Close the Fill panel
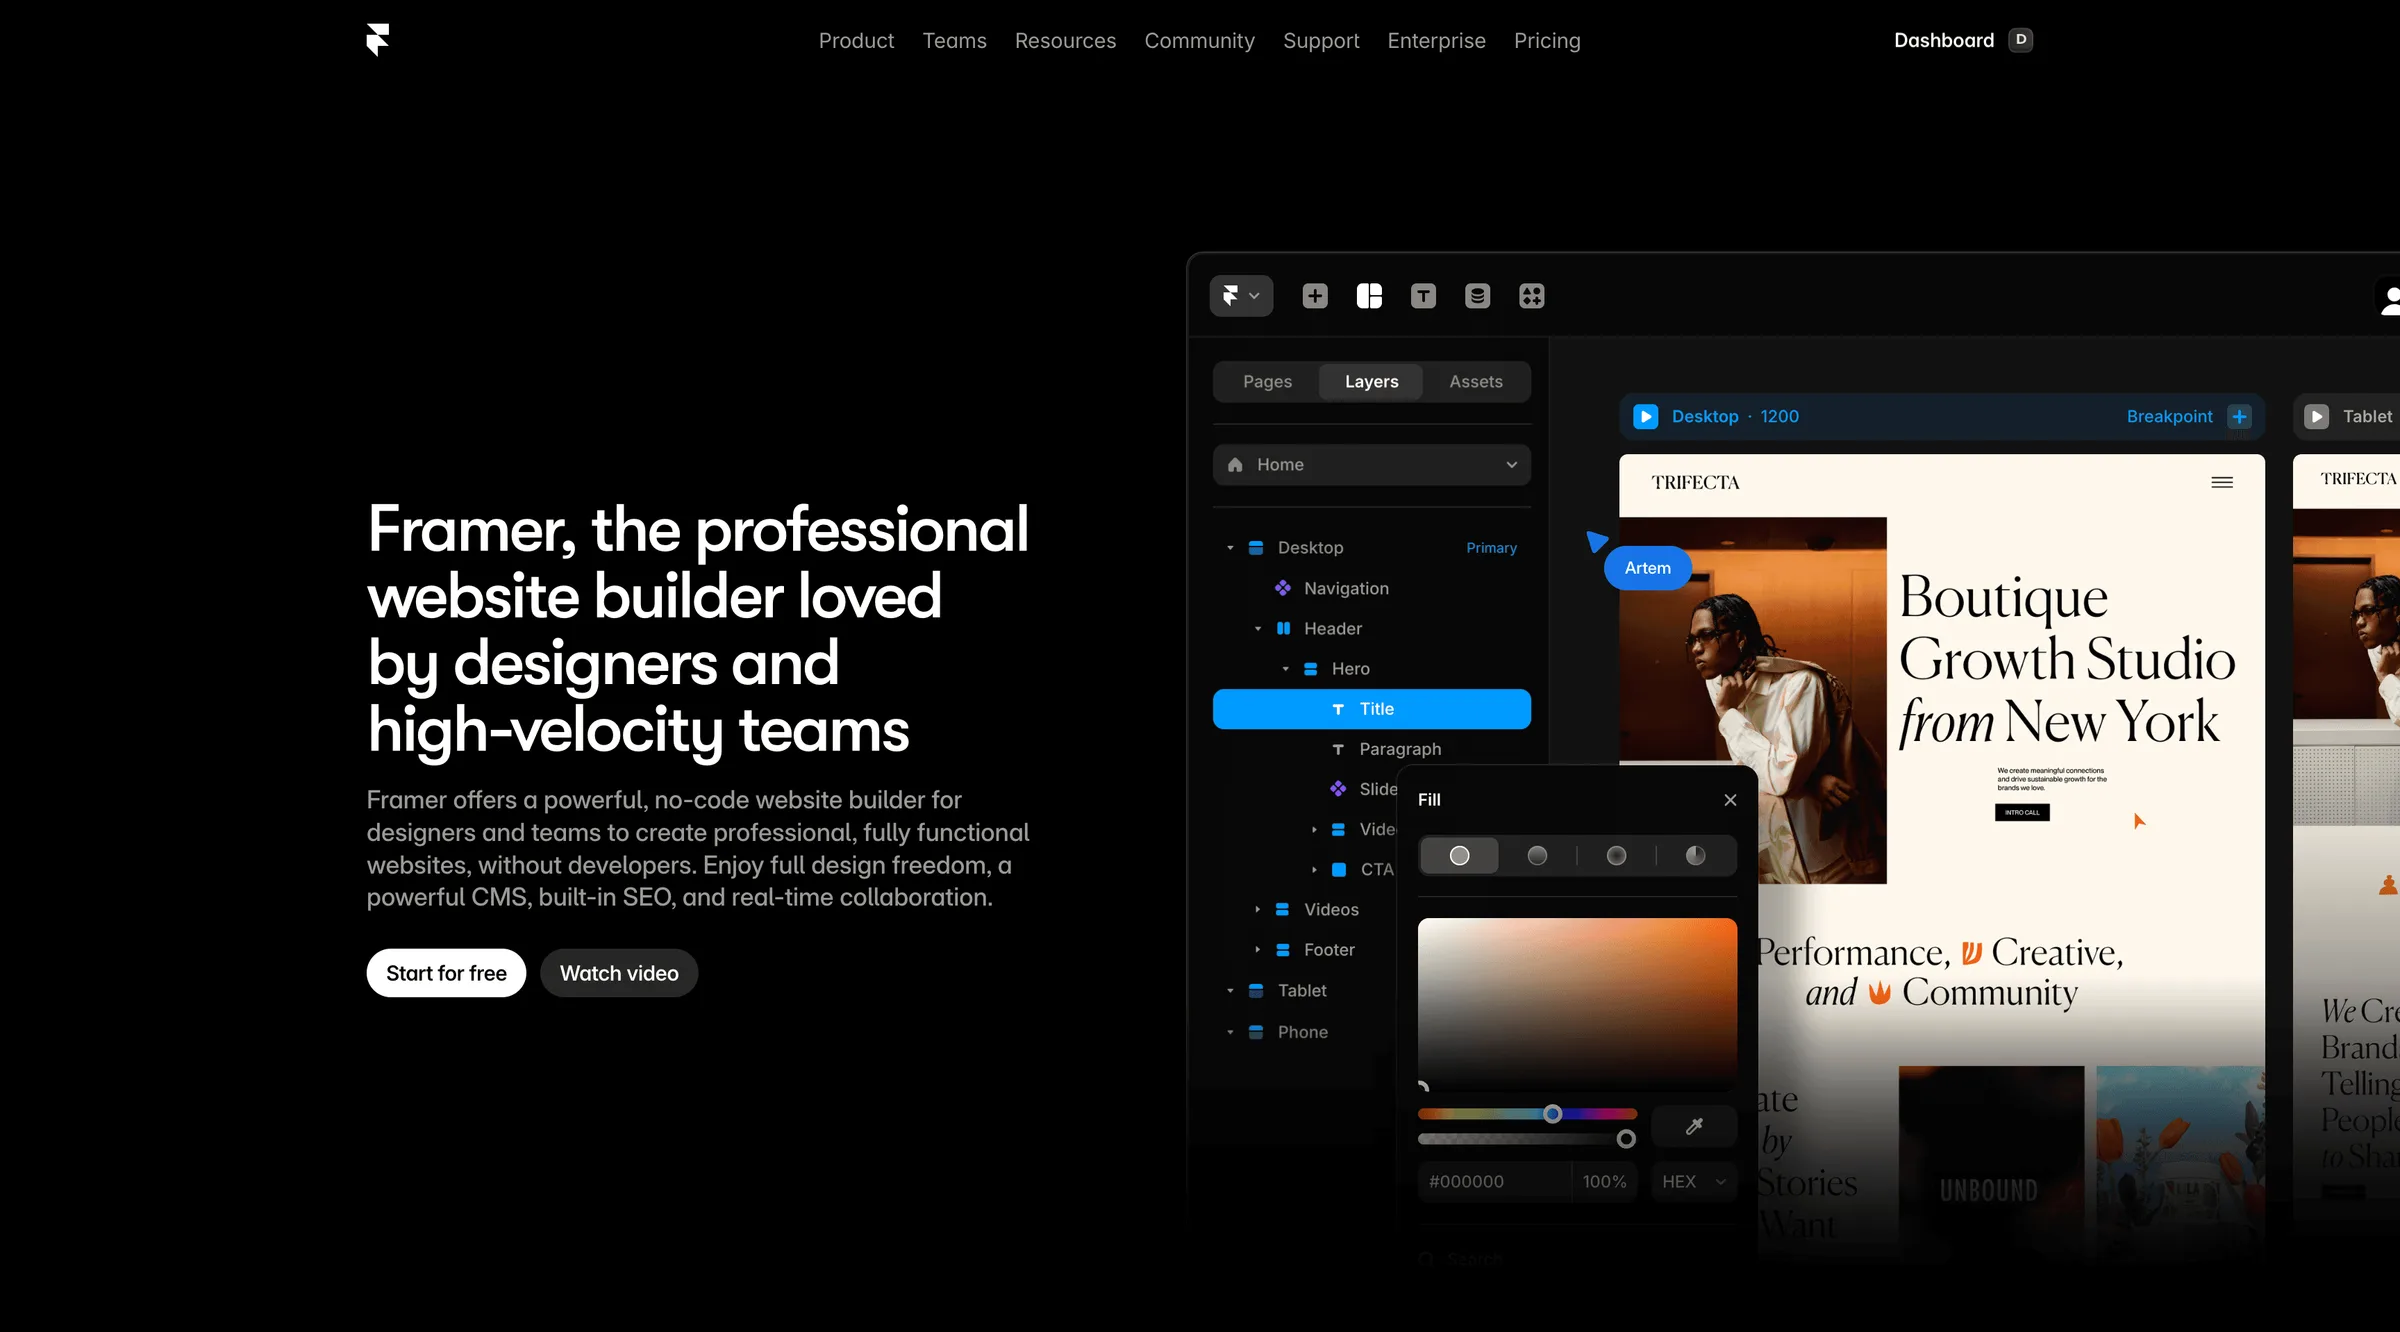 coord(1730,800)
